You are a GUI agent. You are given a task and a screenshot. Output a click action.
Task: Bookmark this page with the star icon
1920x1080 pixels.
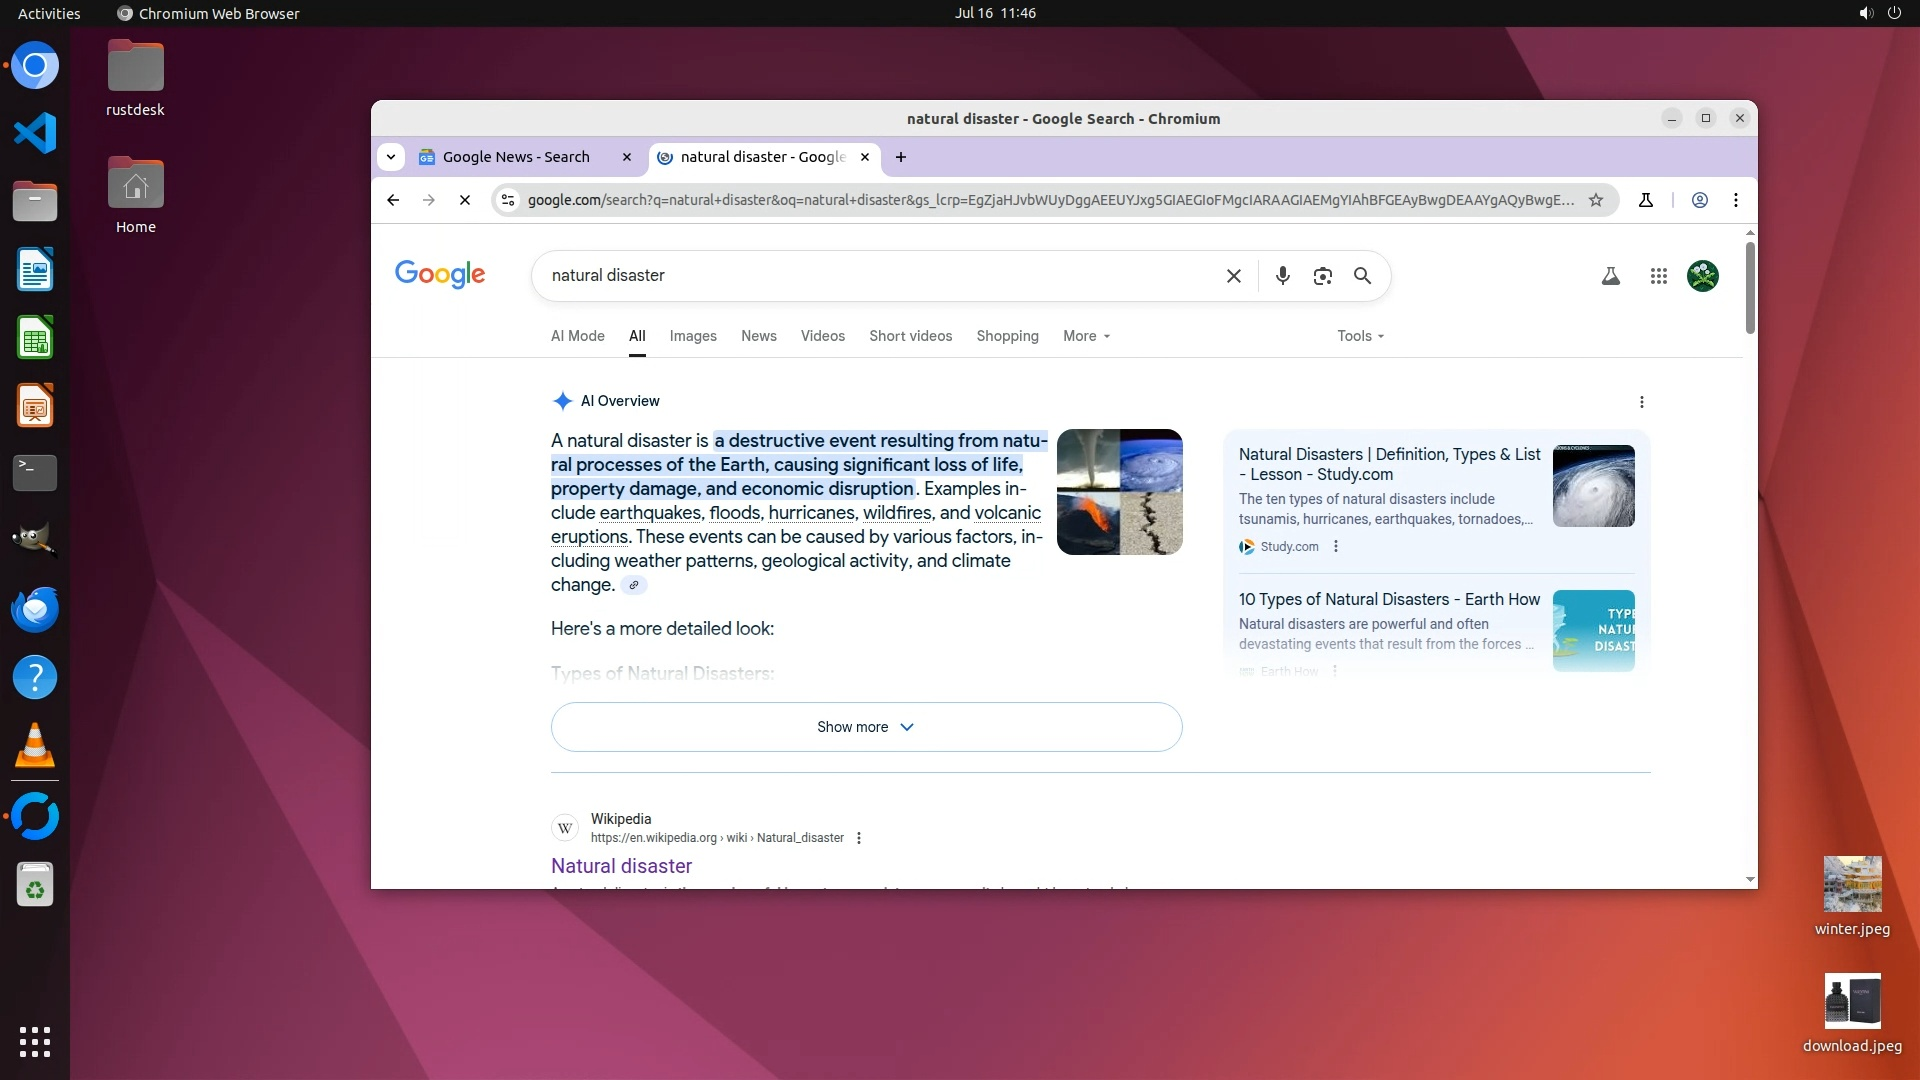click(x=1596, y=200)
